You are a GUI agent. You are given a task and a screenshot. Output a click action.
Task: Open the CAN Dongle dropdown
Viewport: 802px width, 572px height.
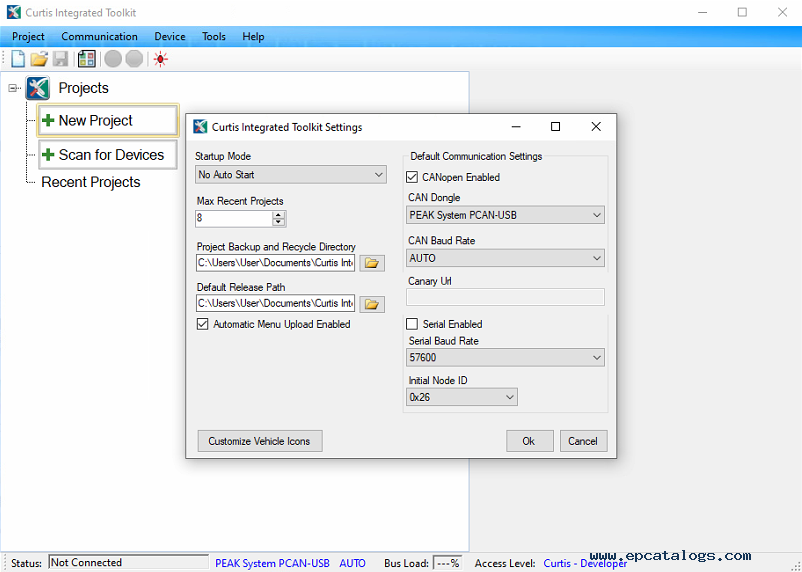[505, 215]
